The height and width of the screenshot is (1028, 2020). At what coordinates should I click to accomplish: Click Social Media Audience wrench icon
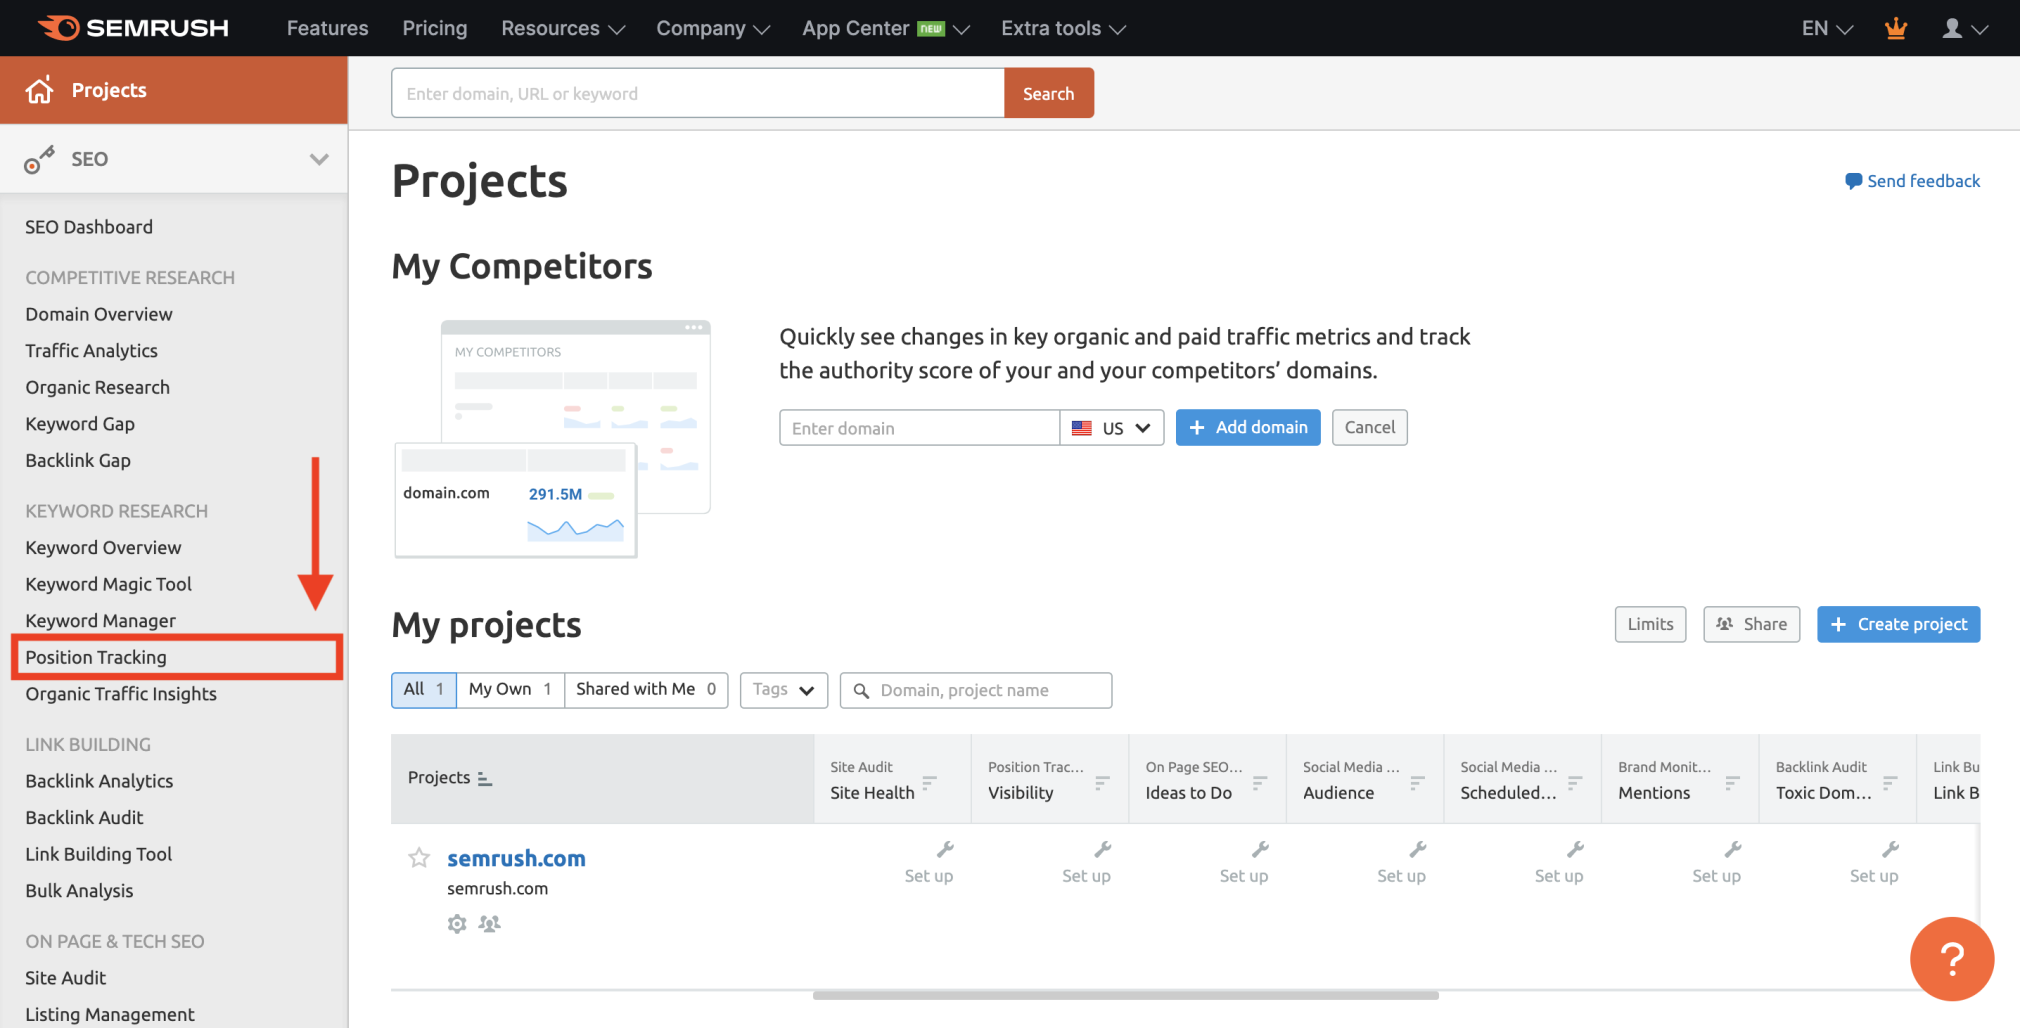pos(1418,849)
